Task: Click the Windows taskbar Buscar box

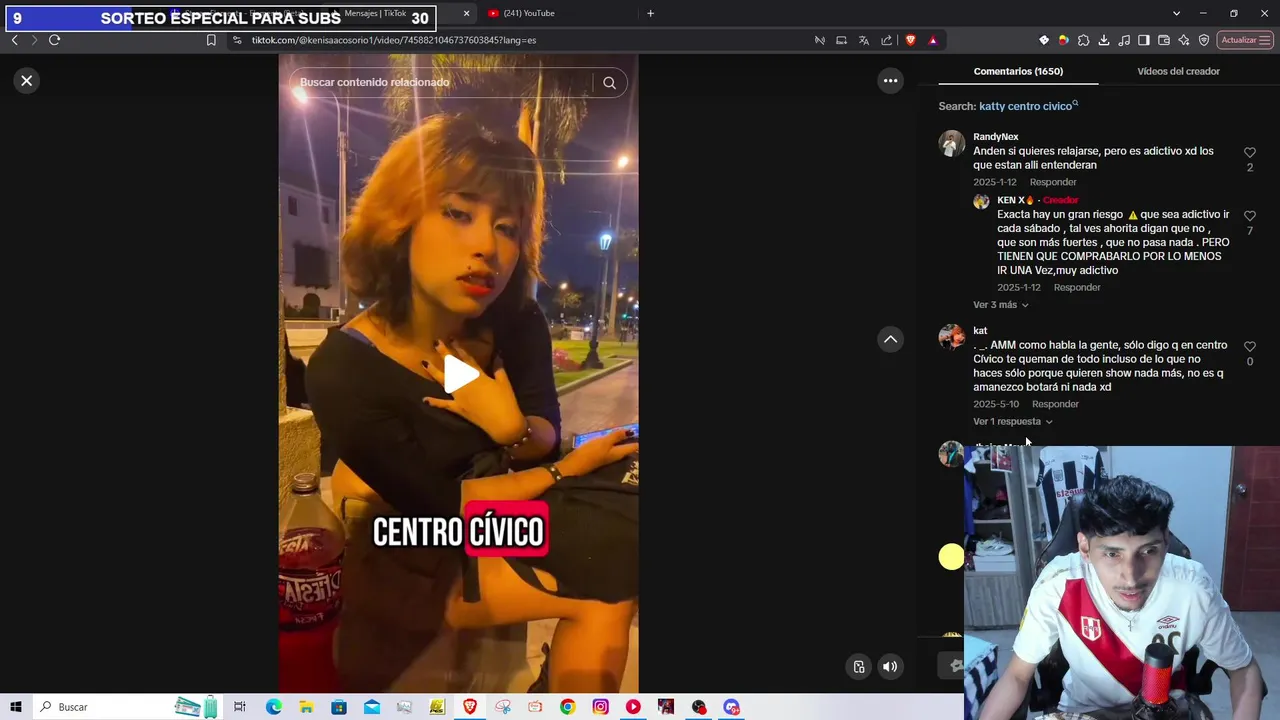Action: pyautogui.click(x=127, y=707)
